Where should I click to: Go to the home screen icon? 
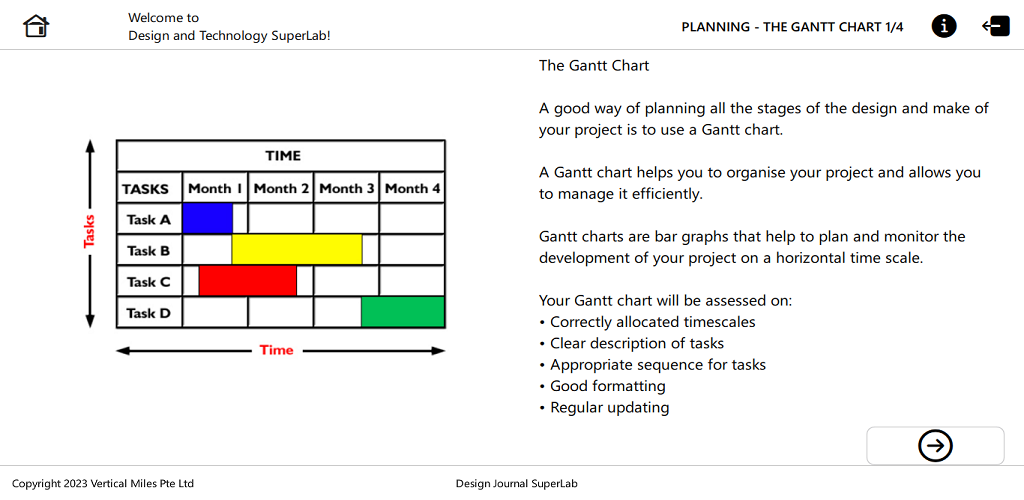pos(36,26)
